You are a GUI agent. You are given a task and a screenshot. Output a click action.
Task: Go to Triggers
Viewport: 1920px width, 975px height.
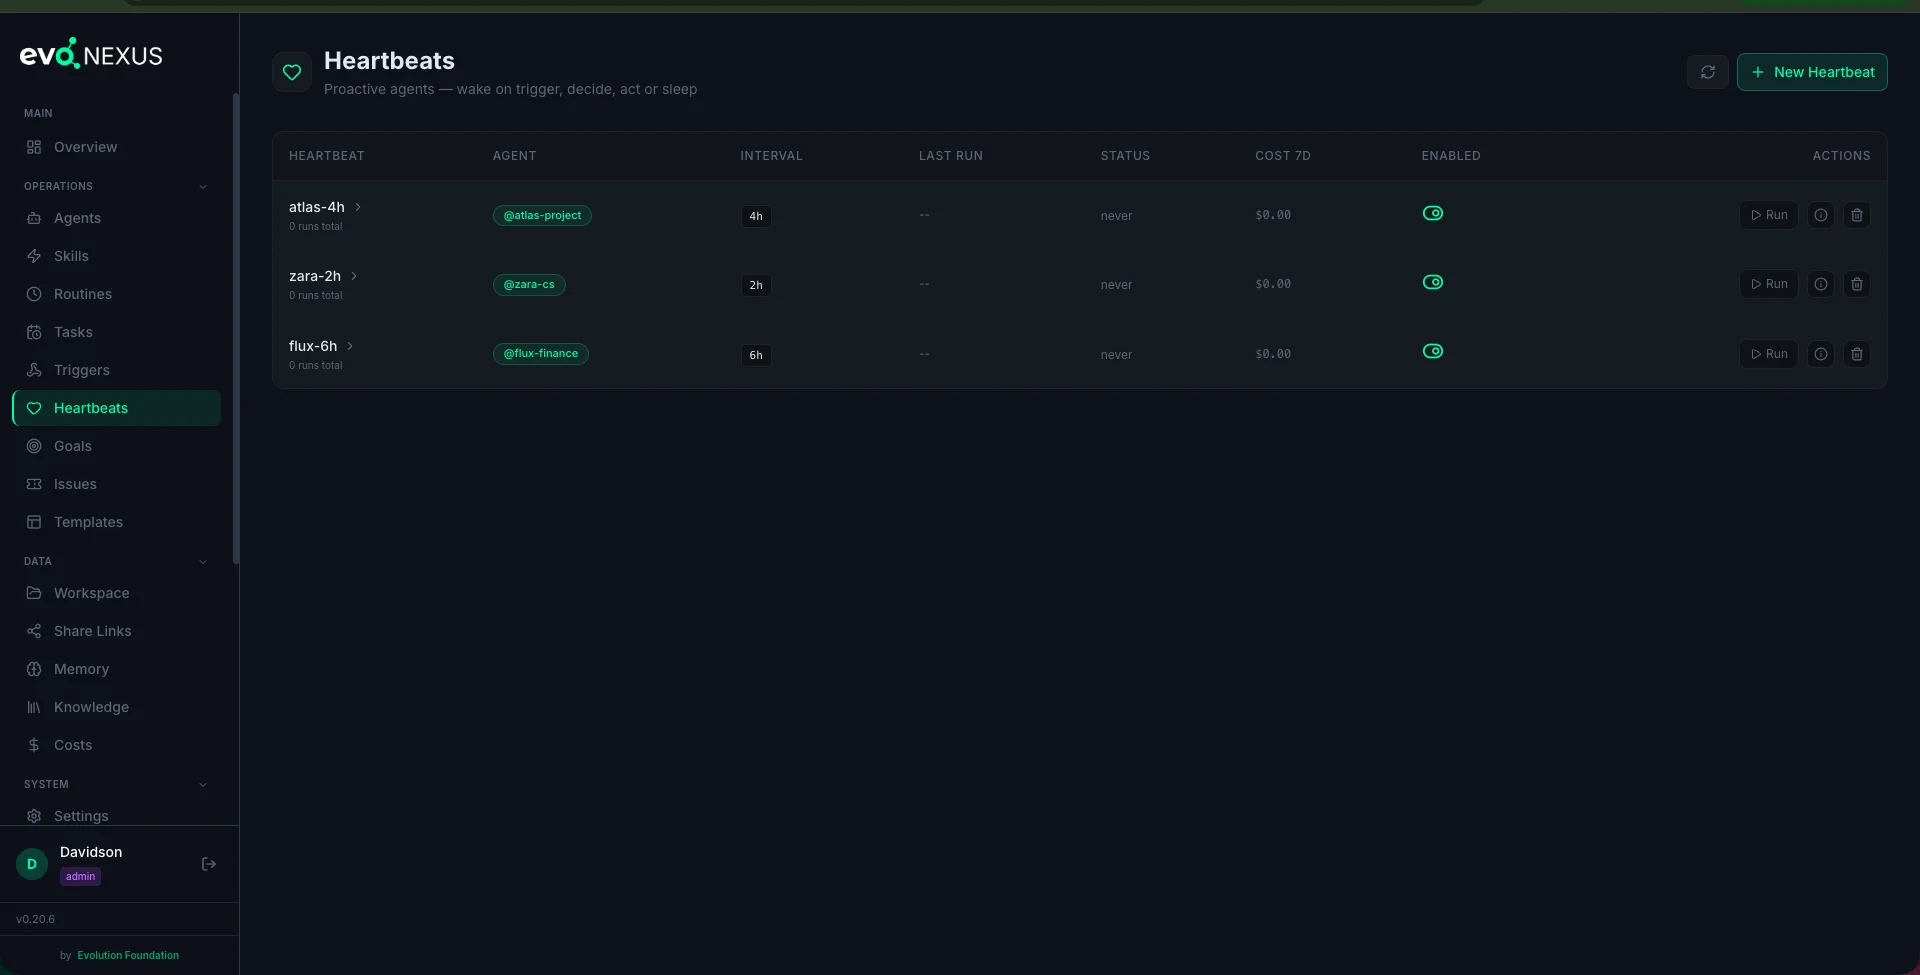click(x=116, y=370)
